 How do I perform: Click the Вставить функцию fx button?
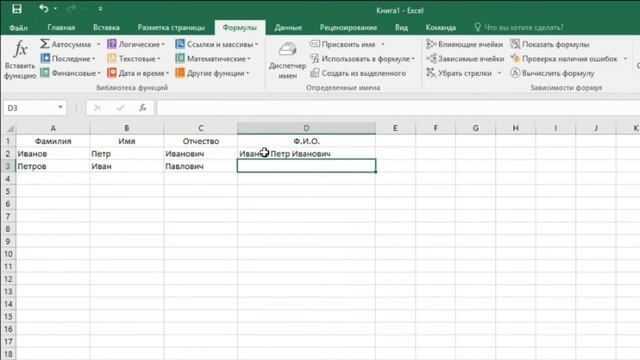coord(20,59)
